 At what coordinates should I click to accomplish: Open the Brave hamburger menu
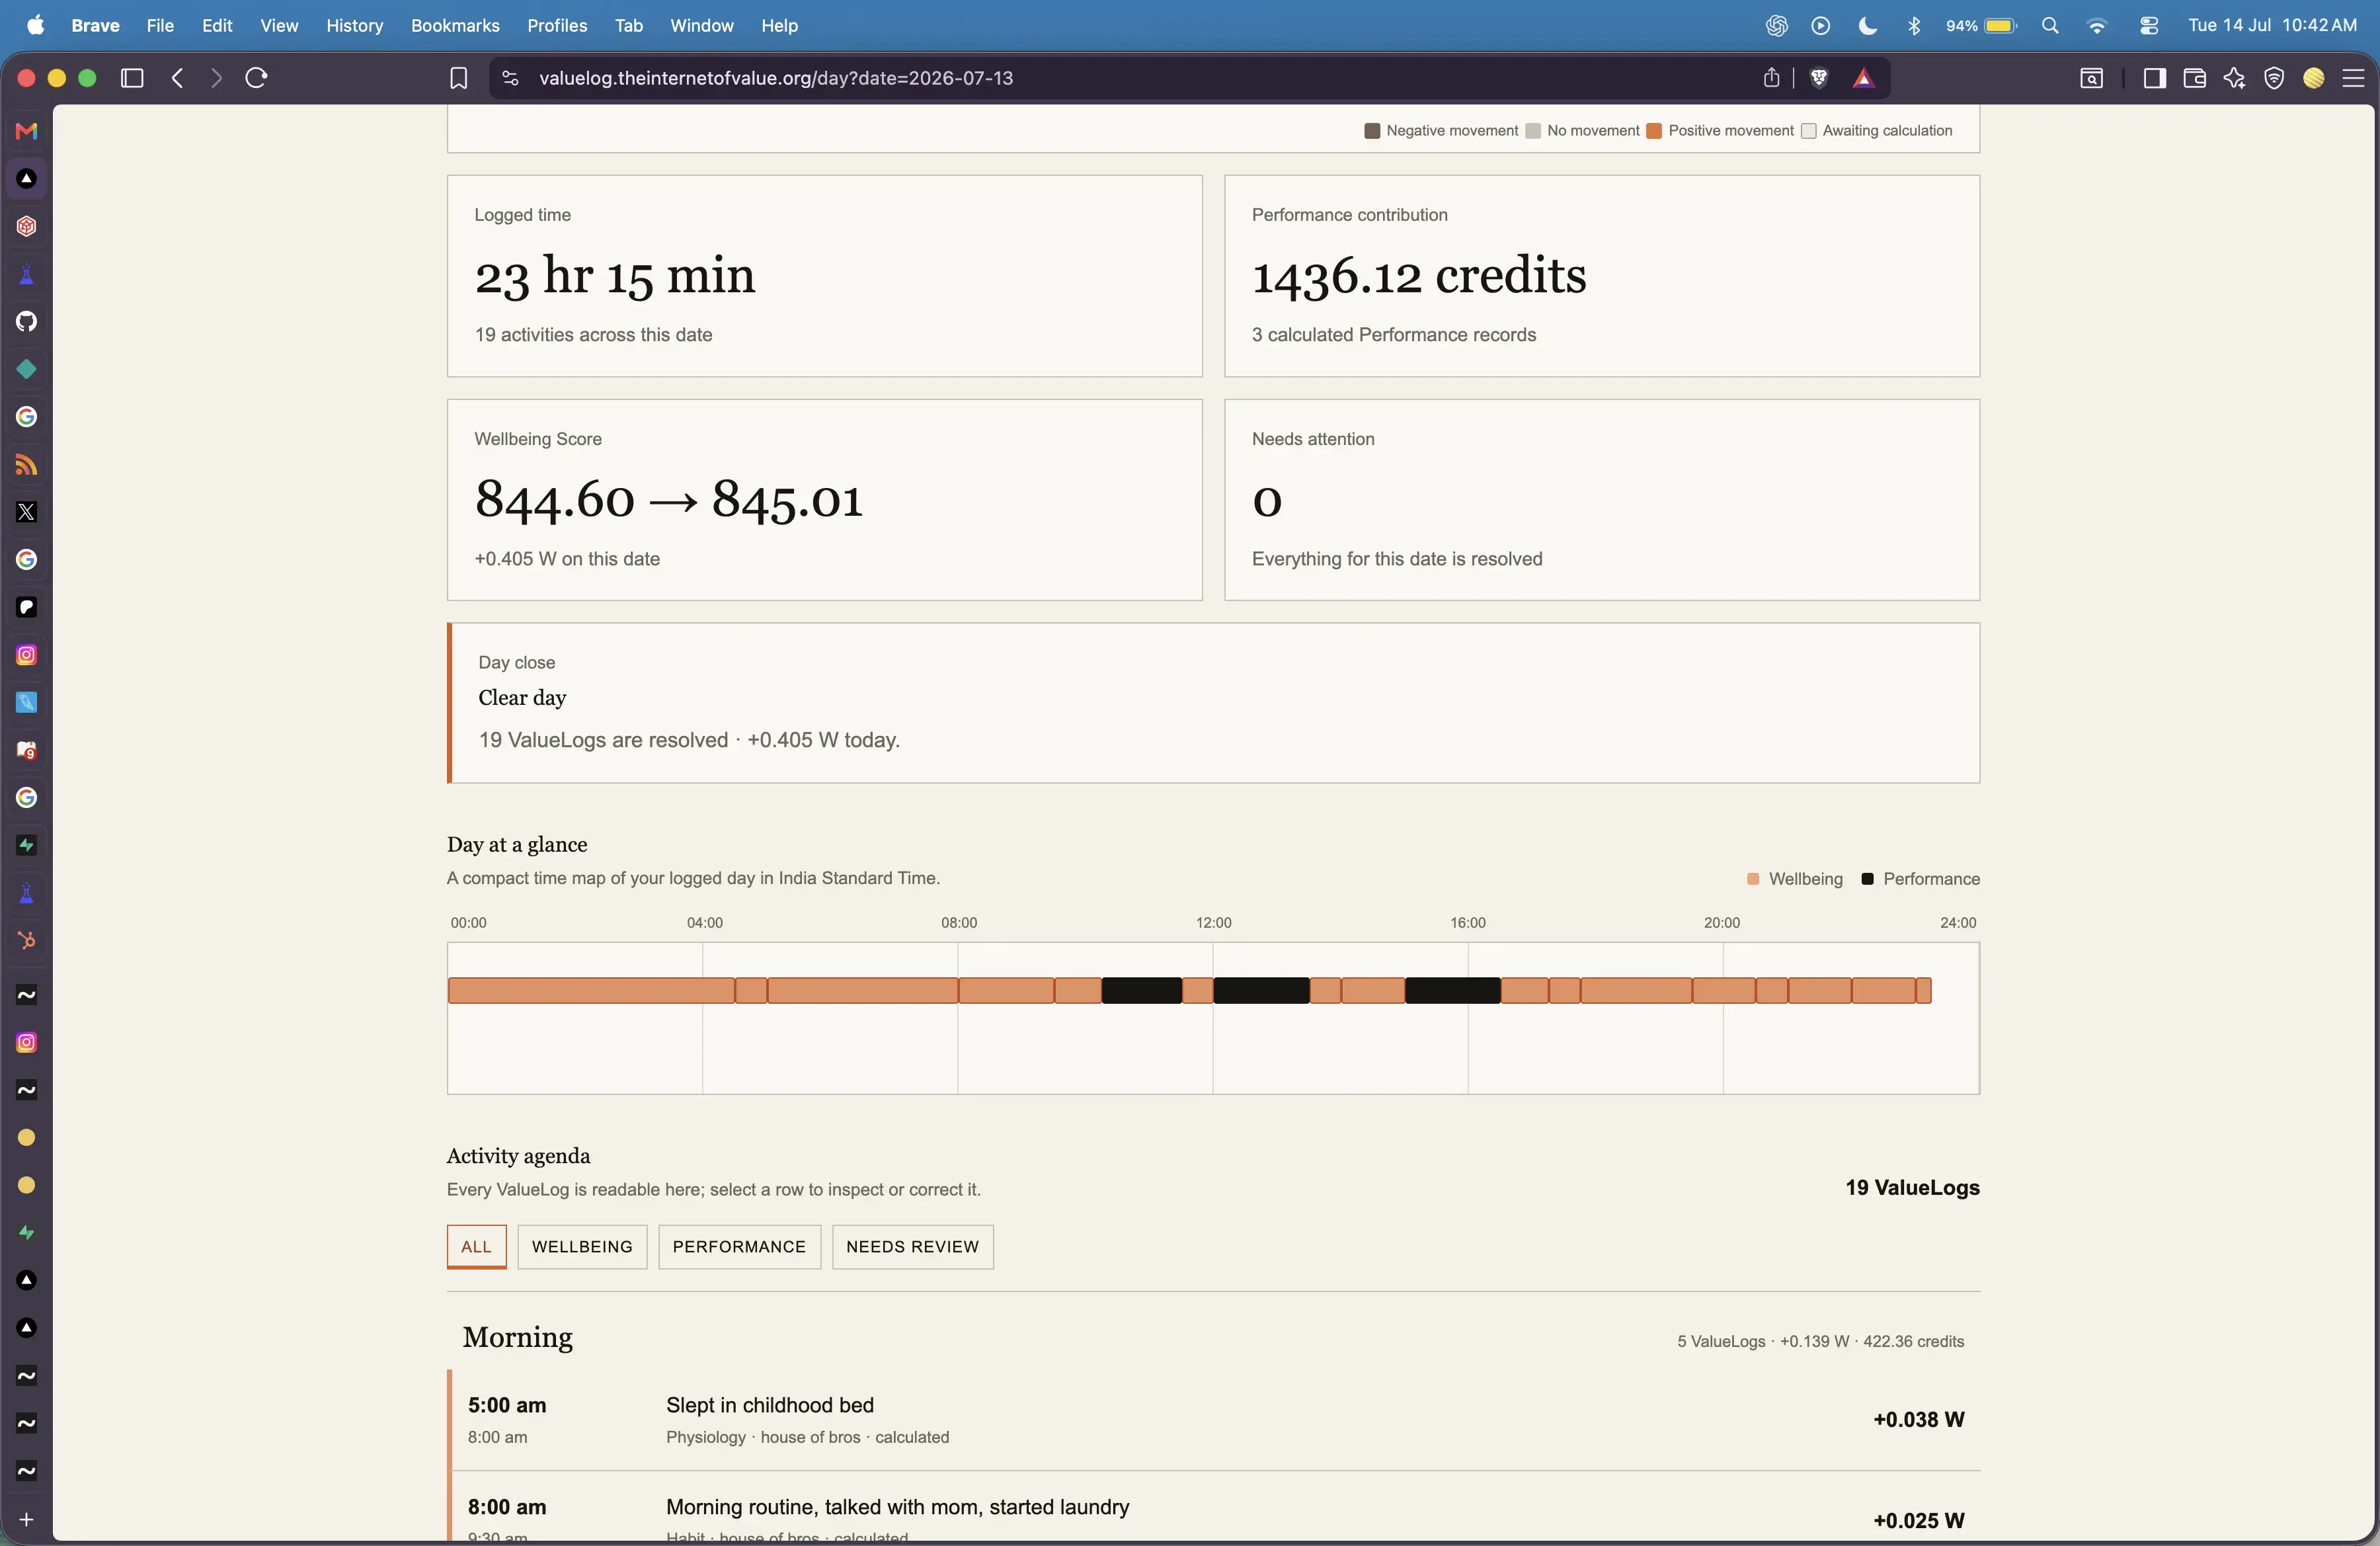tap(2353, 78)
